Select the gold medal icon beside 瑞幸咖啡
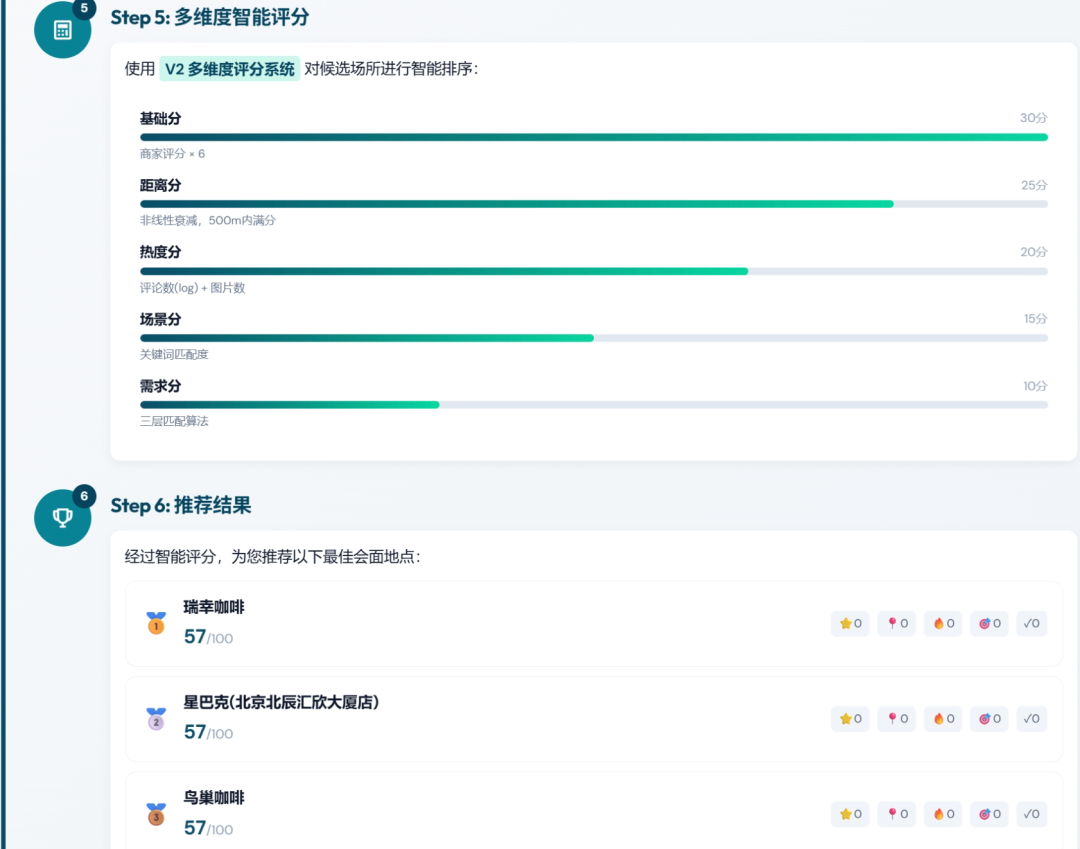The image size is (1080, 849). coord(155,622)
